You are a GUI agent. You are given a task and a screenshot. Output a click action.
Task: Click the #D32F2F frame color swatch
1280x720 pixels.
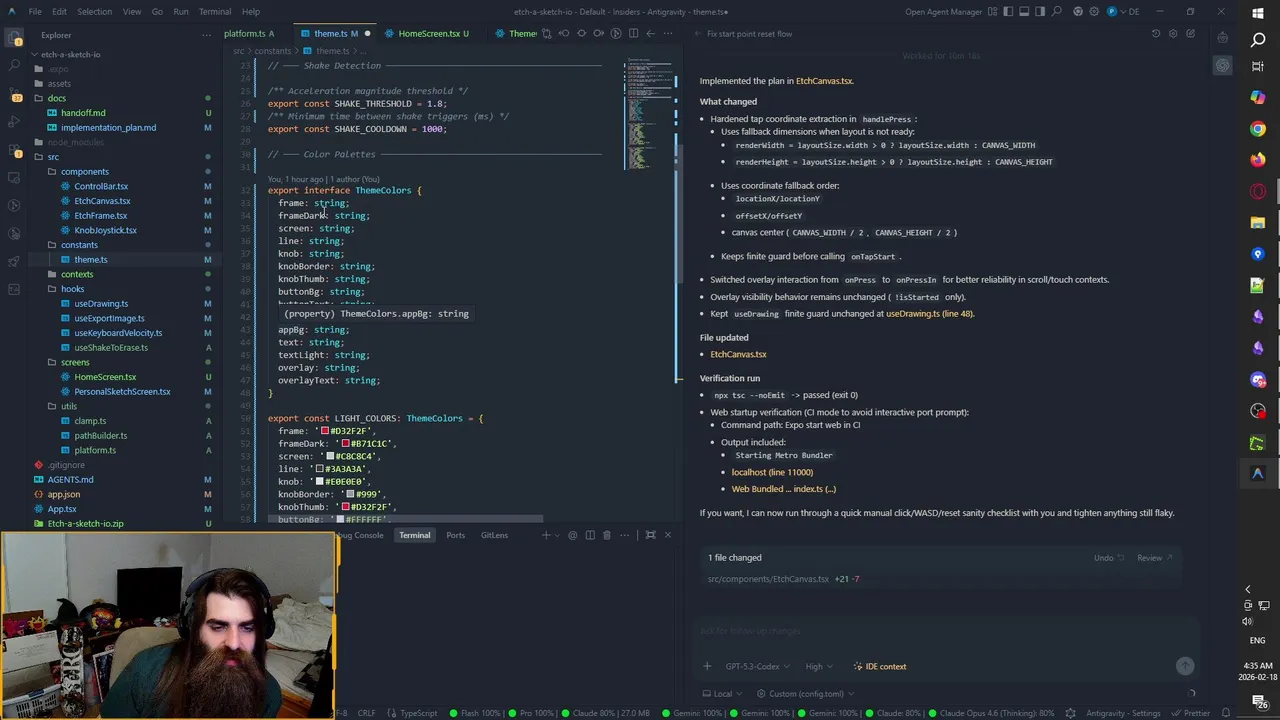click(x=324, y=431)
